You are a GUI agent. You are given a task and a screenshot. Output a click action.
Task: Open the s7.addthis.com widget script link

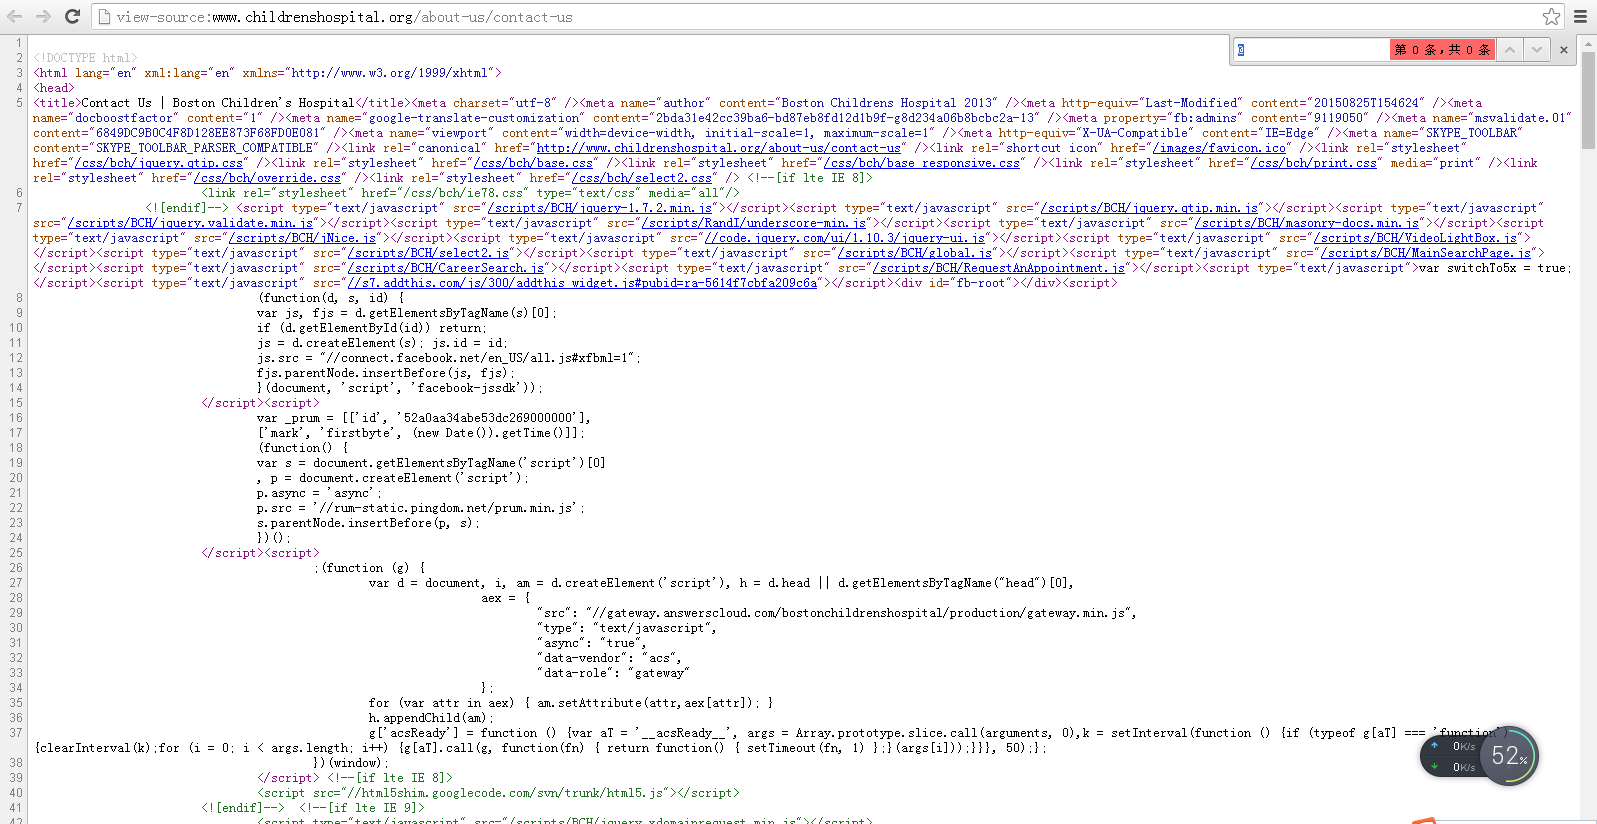click(x=582, y=283)
